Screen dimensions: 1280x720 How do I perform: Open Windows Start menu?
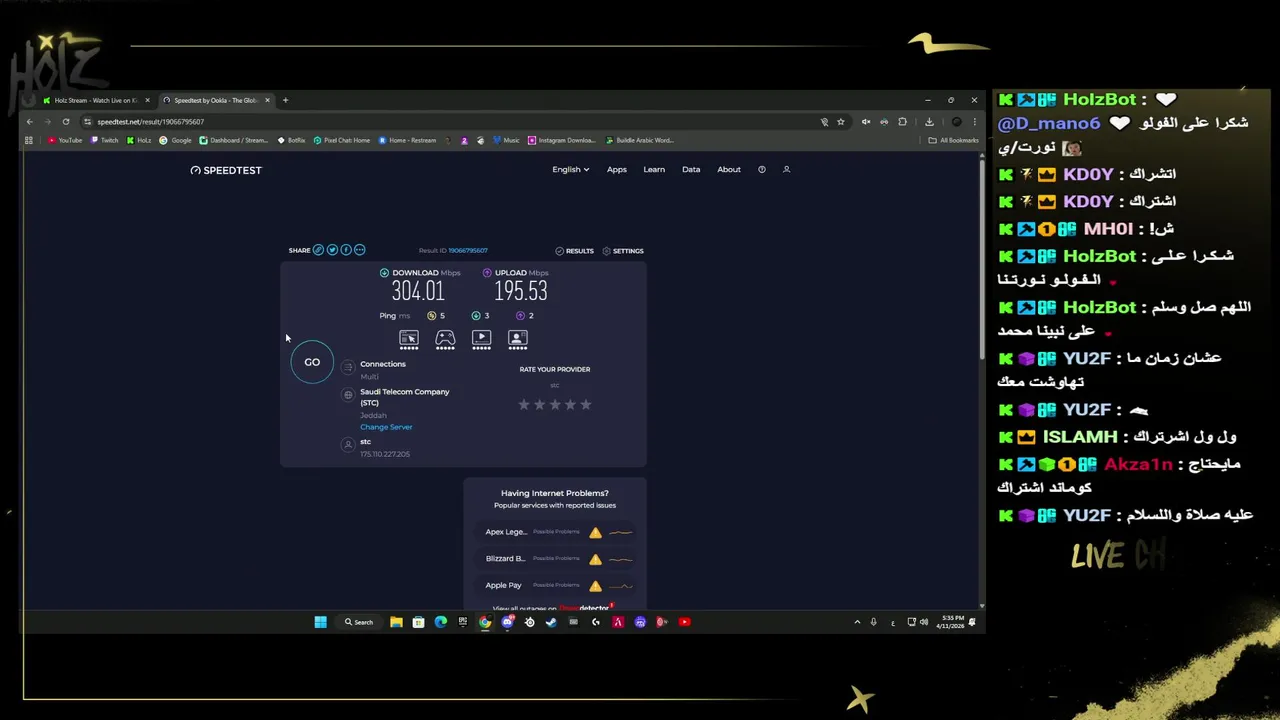tap(320, 622)
